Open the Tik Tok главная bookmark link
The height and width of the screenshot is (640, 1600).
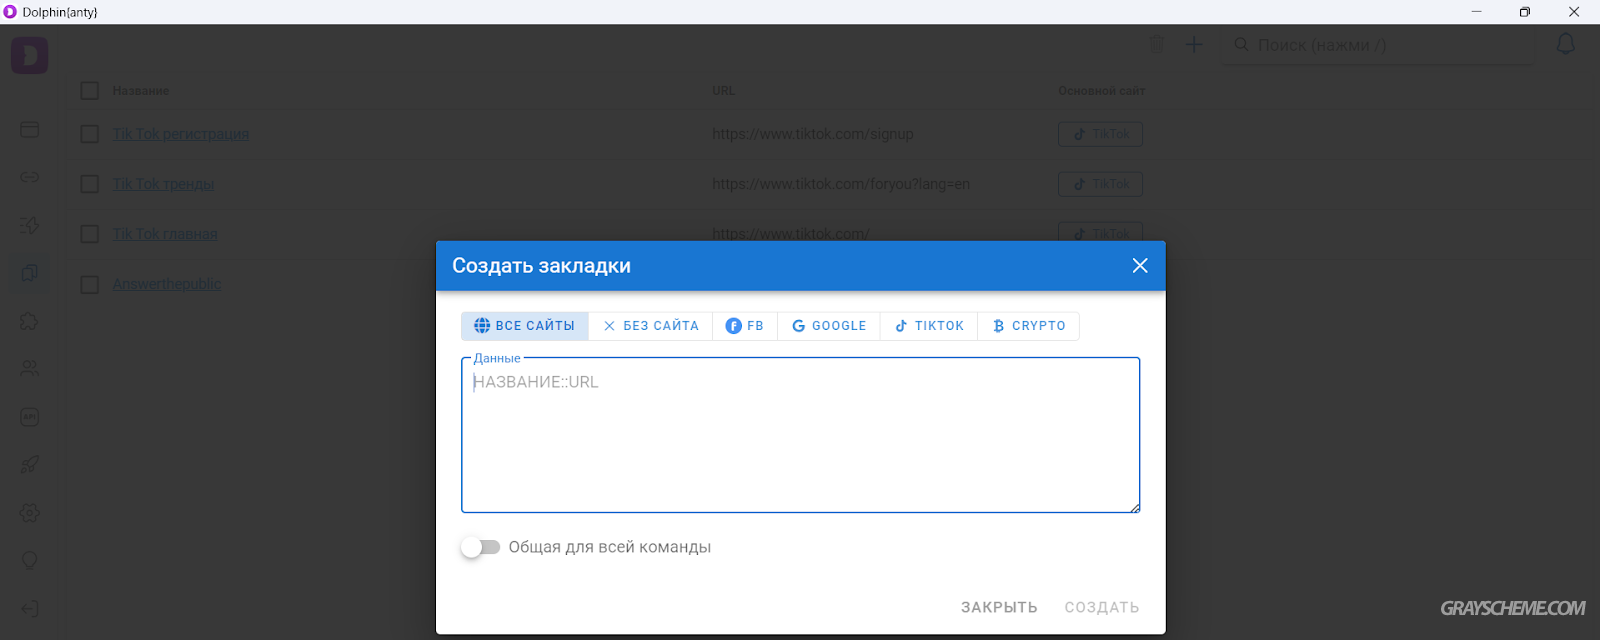tap(165, 234)
